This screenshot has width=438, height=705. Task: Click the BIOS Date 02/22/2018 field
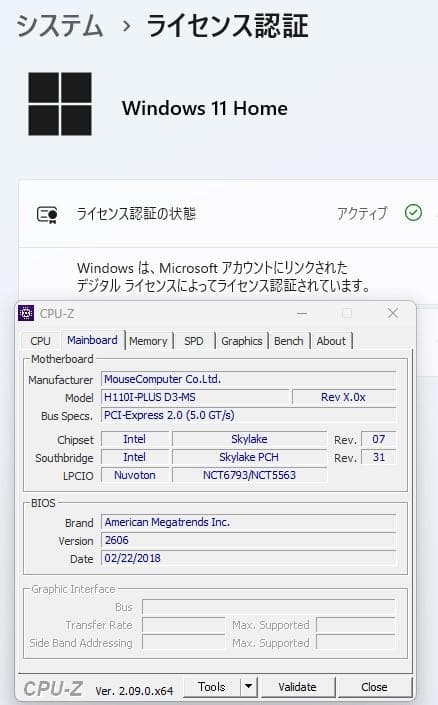click(x=249, y=558)
